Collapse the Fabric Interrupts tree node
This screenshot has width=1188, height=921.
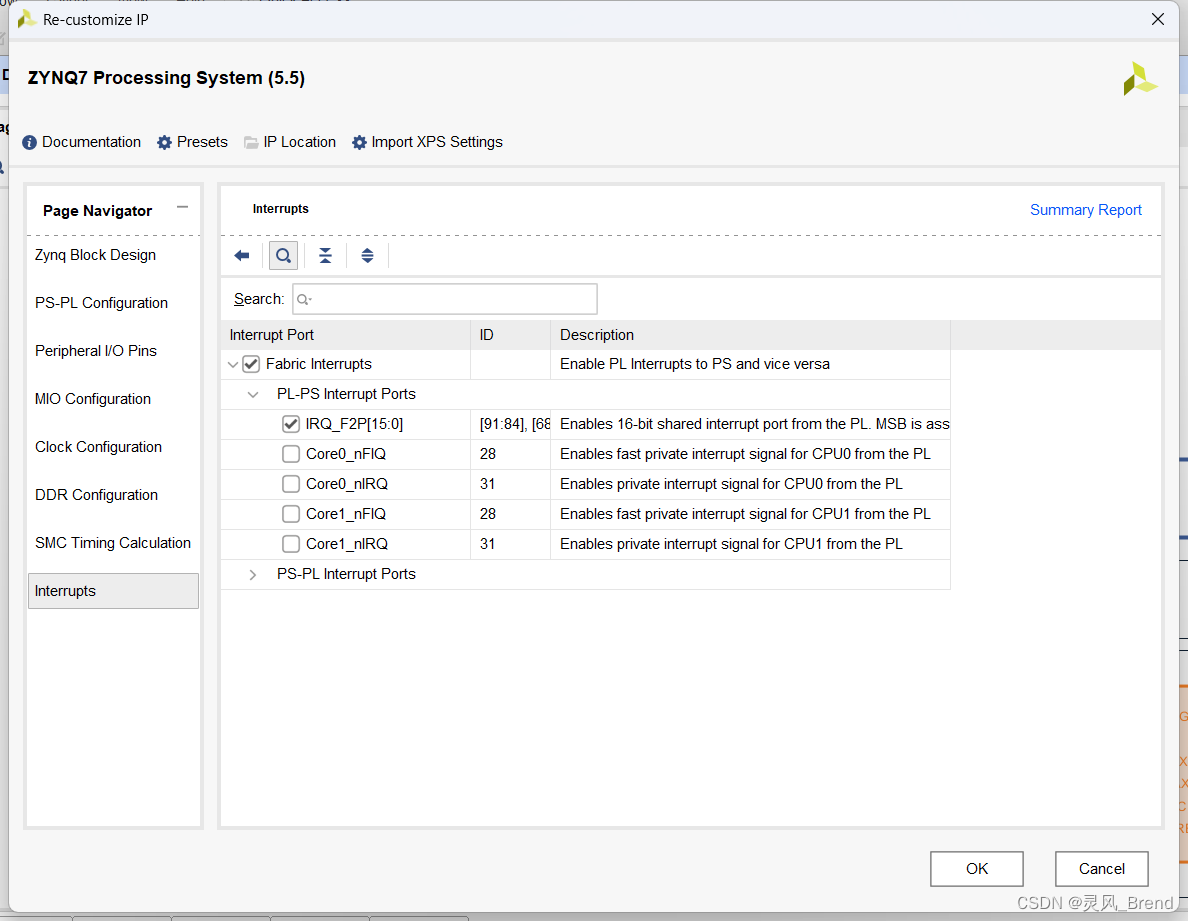(x=233, y=364)
